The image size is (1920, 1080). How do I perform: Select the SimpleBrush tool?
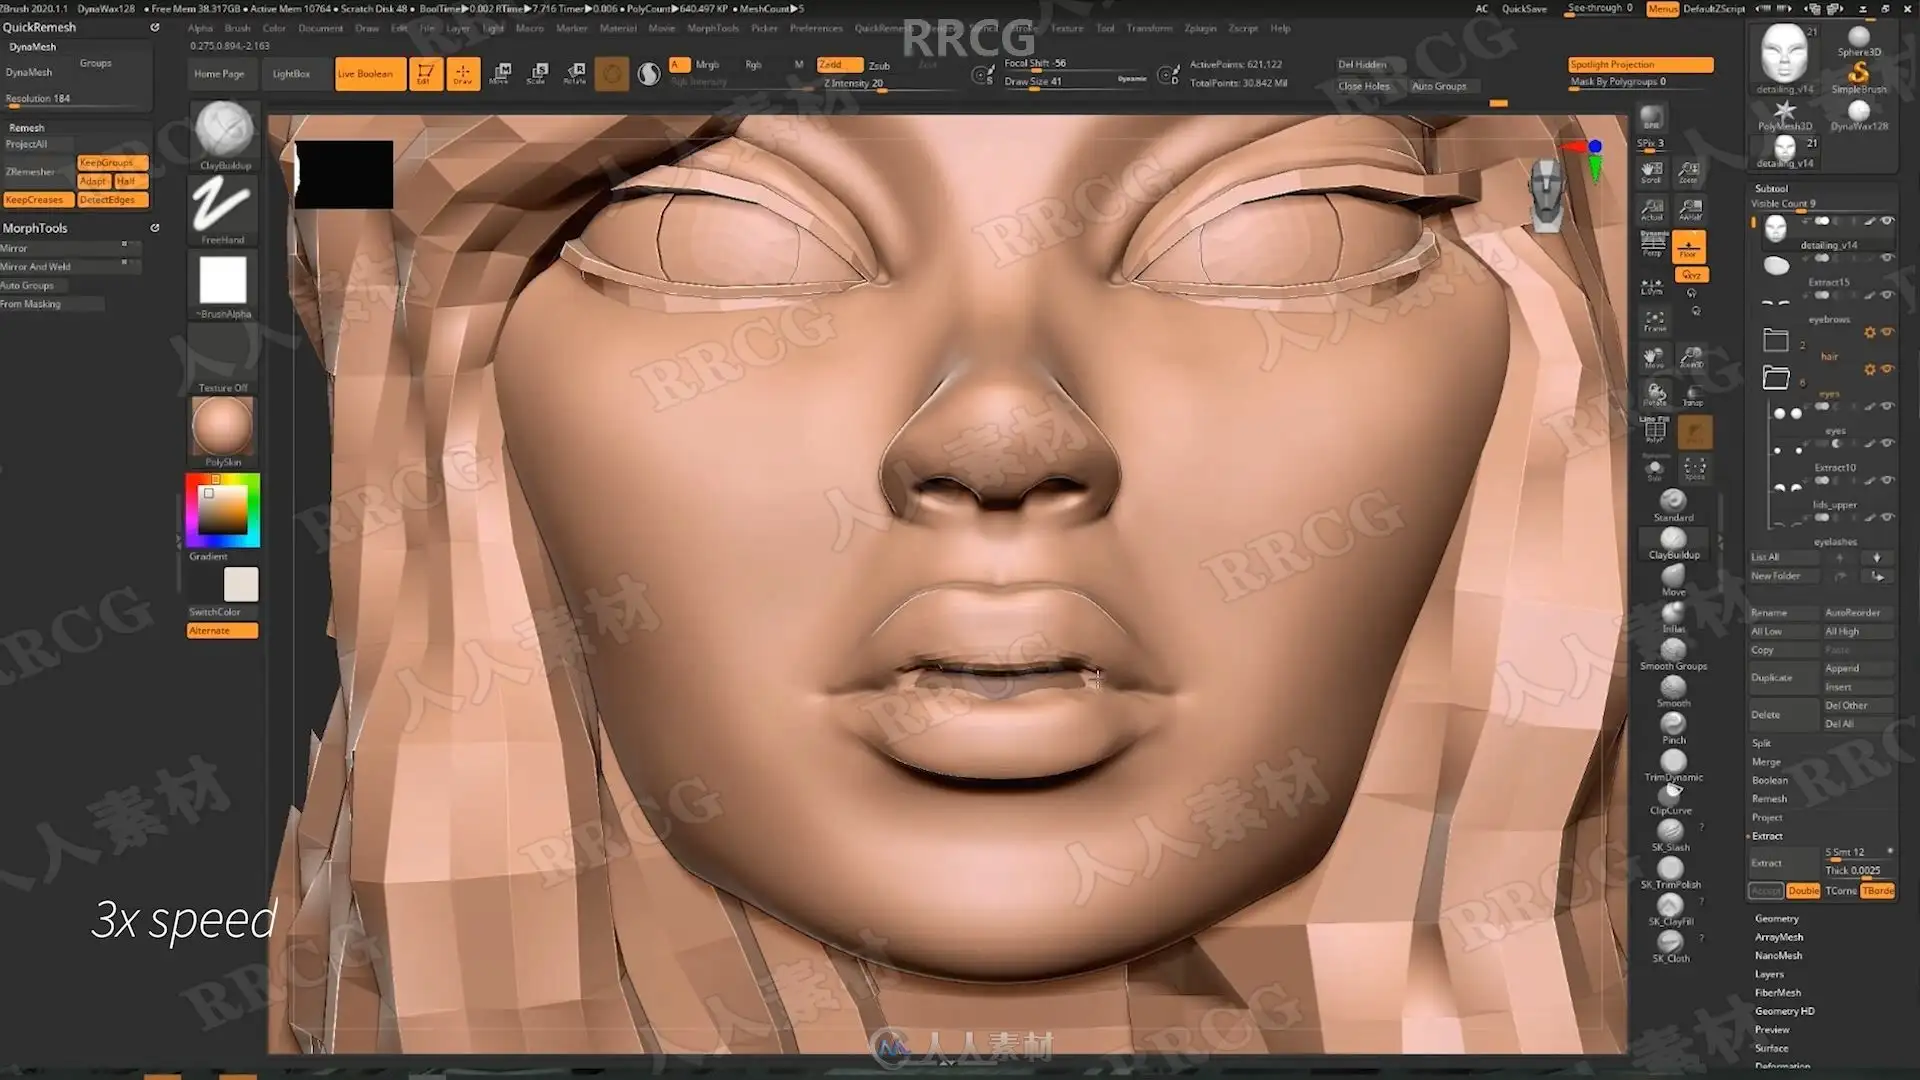[x=1859, y=76]
